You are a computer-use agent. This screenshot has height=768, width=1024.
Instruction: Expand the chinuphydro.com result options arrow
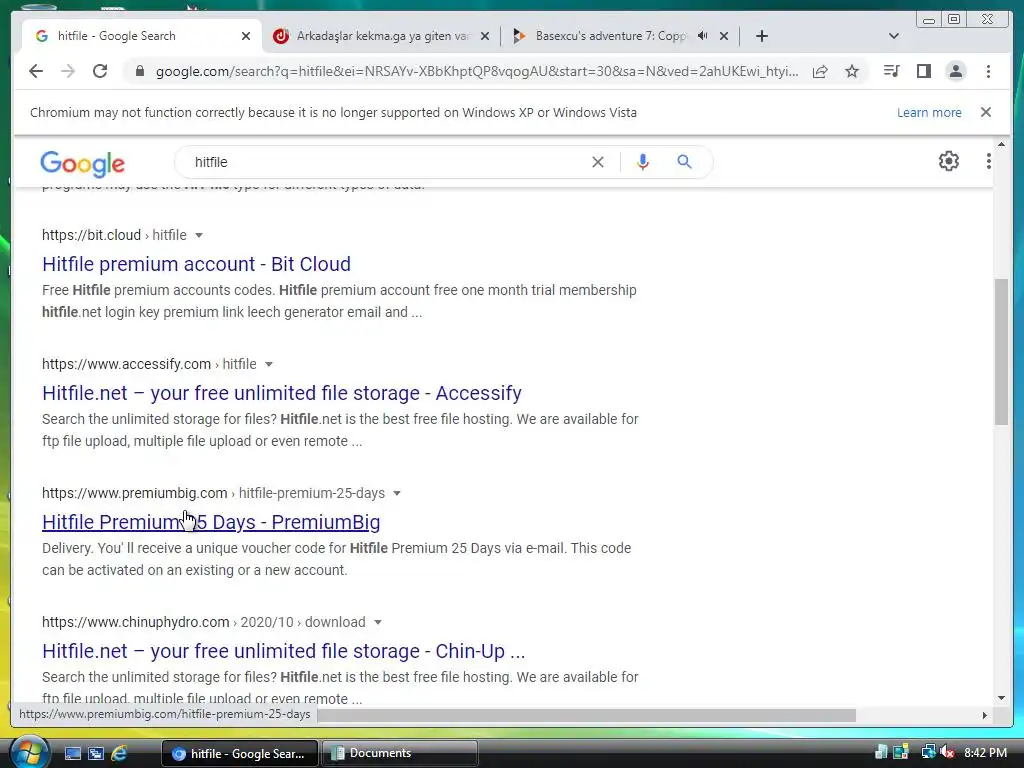[x=377, y=622]
